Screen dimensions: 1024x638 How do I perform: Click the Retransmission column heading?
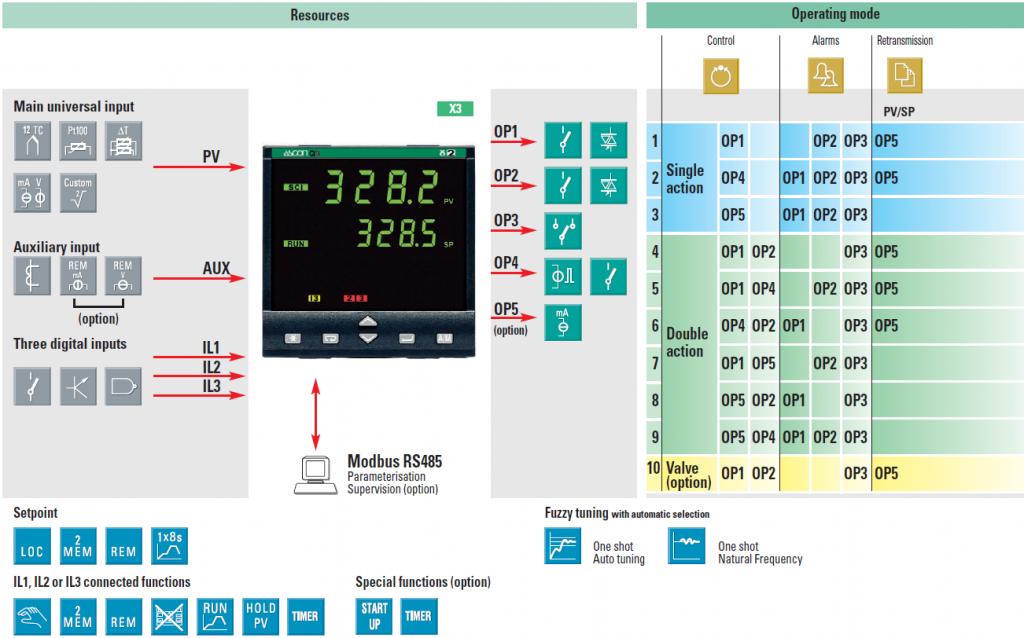pos(904,40)
